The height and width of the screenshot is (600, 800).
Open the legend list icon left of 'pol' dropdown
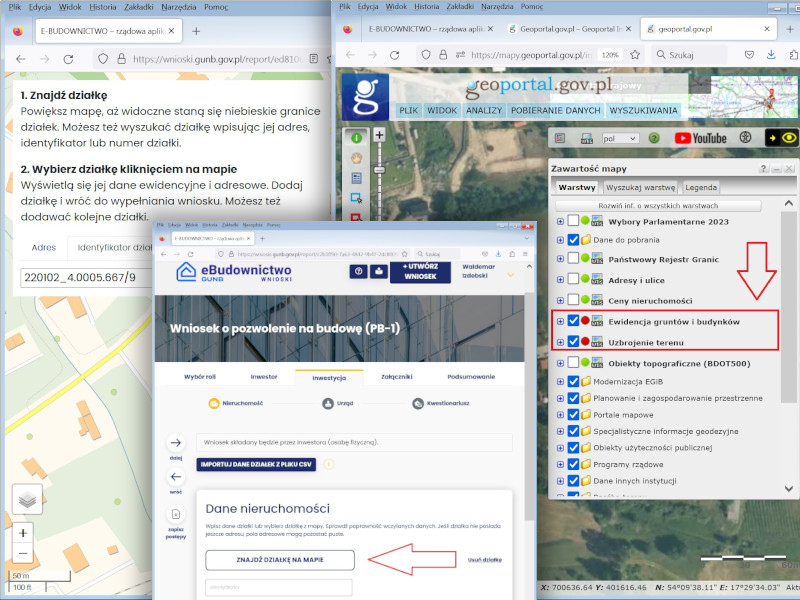560,138
